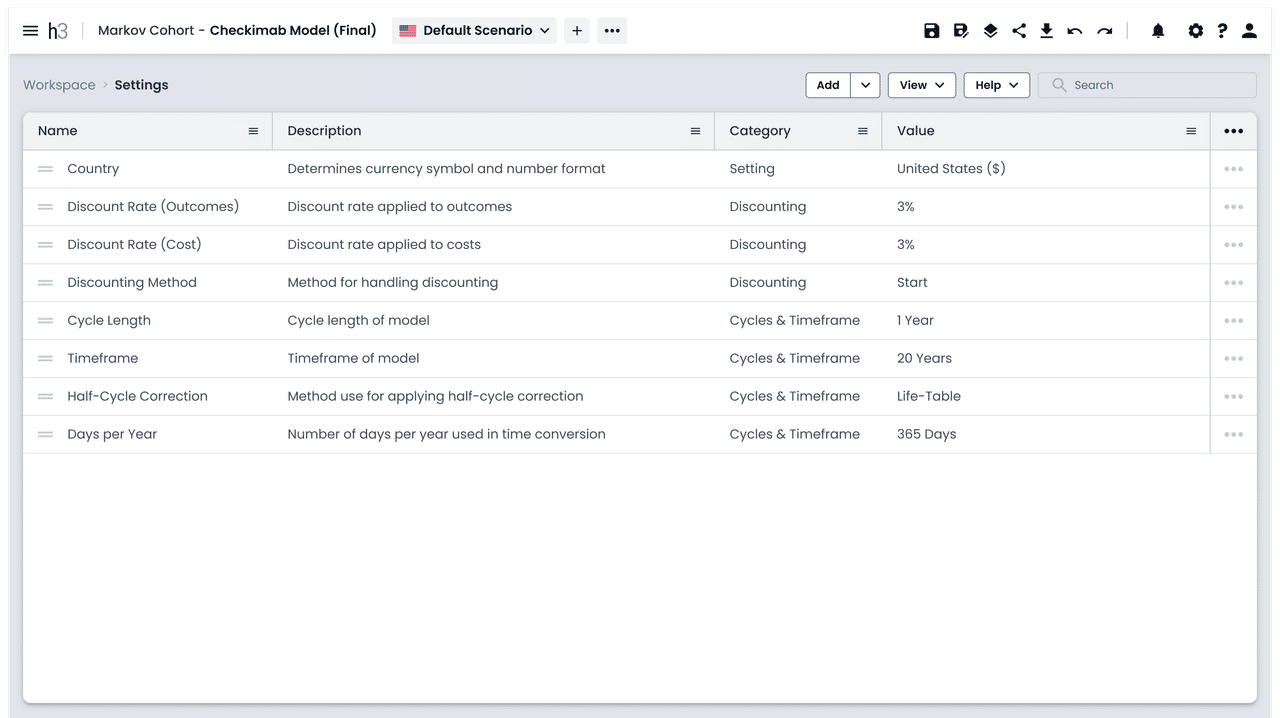This screenshot has height=718, width=1280.
Task: Open notifications bell
Action: (1158, 31)
